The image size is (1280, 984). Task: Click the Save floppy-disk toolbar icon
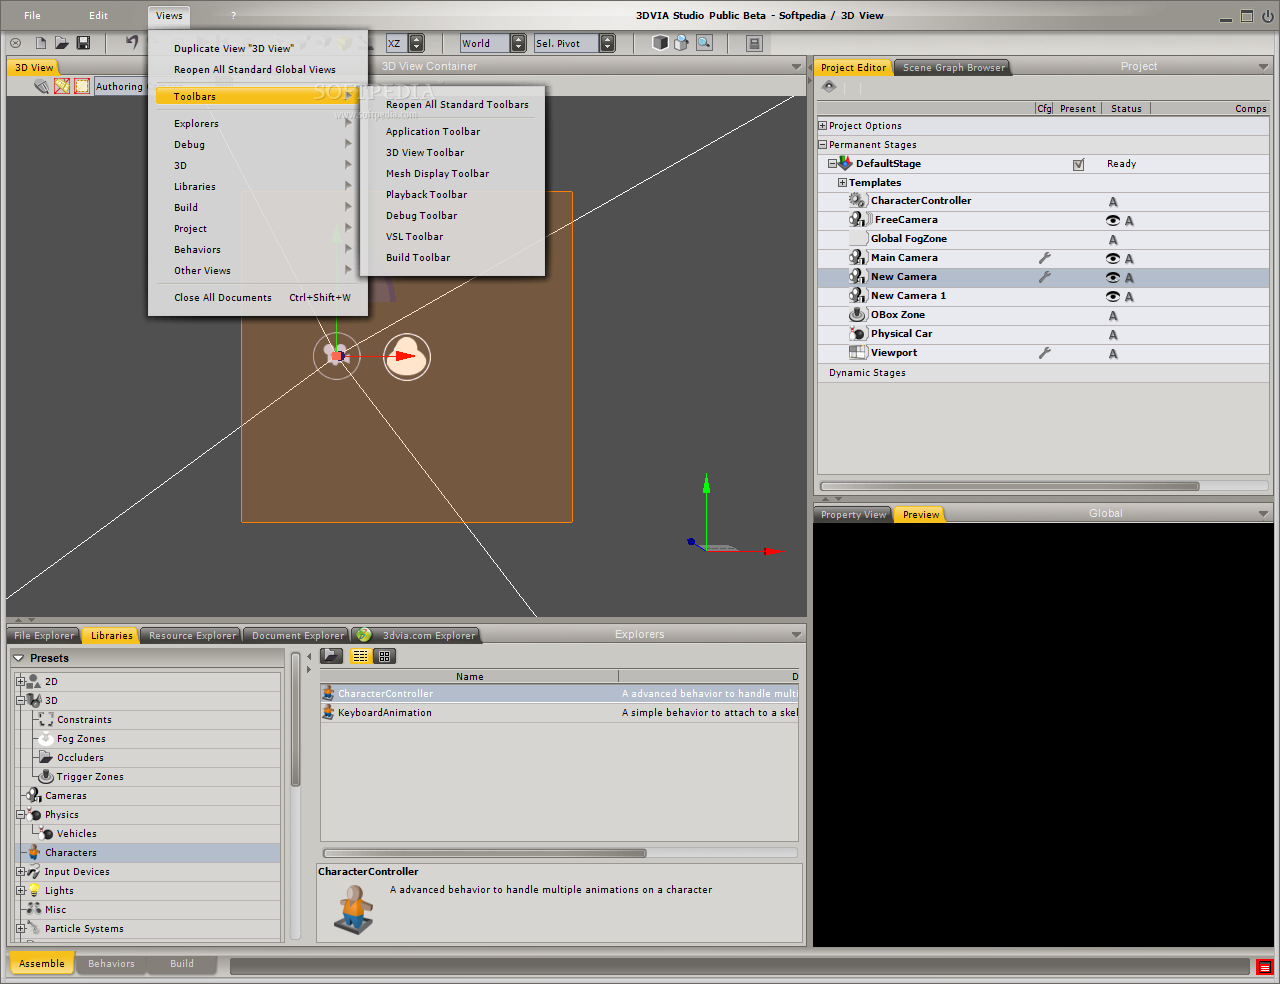coord(84,43)
